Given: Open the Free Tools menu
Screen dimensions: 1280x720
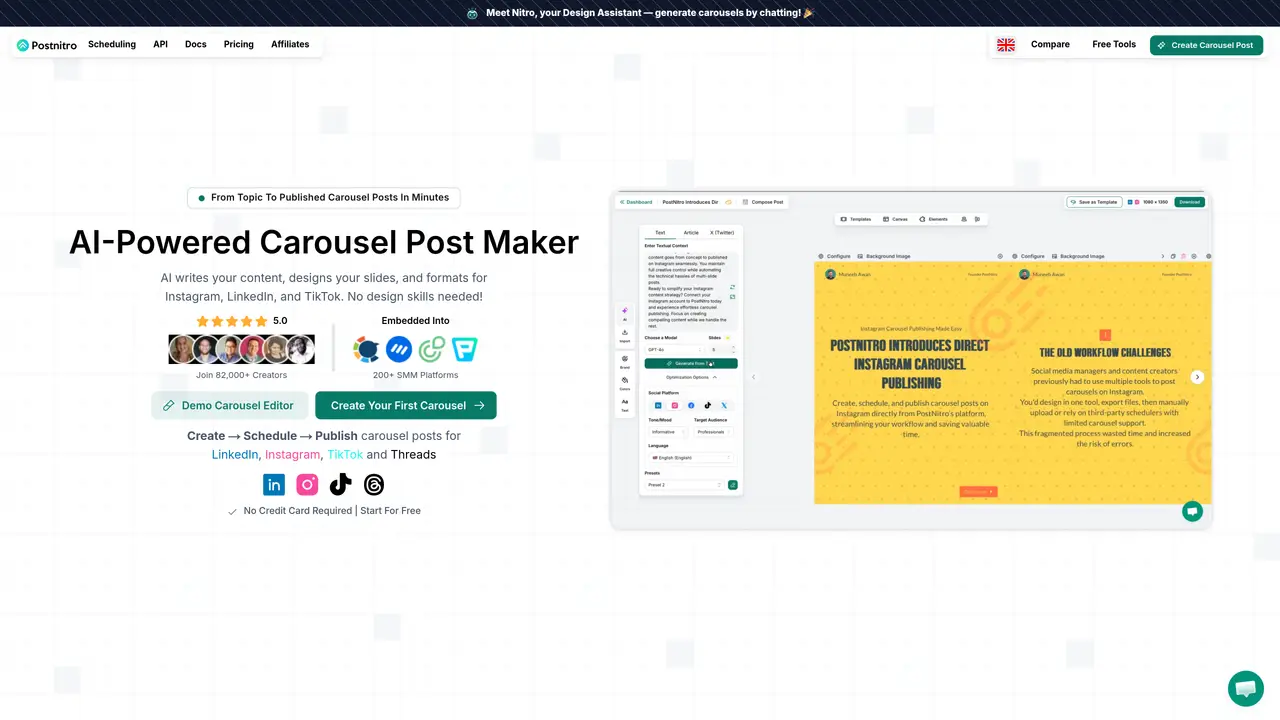Looking at the screenshot, I should (1114, 44).
